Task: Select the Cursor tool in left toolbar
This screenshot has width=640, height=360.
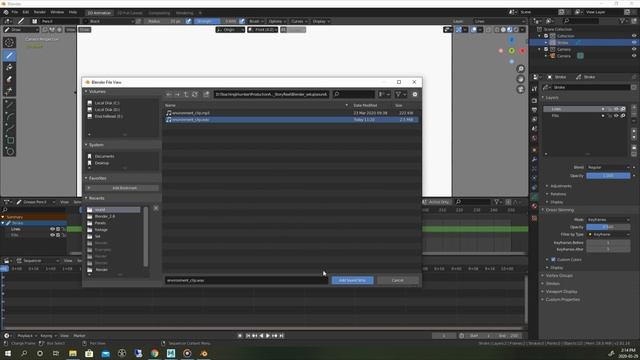Action: pyautogui.click(x=9, y=42)
